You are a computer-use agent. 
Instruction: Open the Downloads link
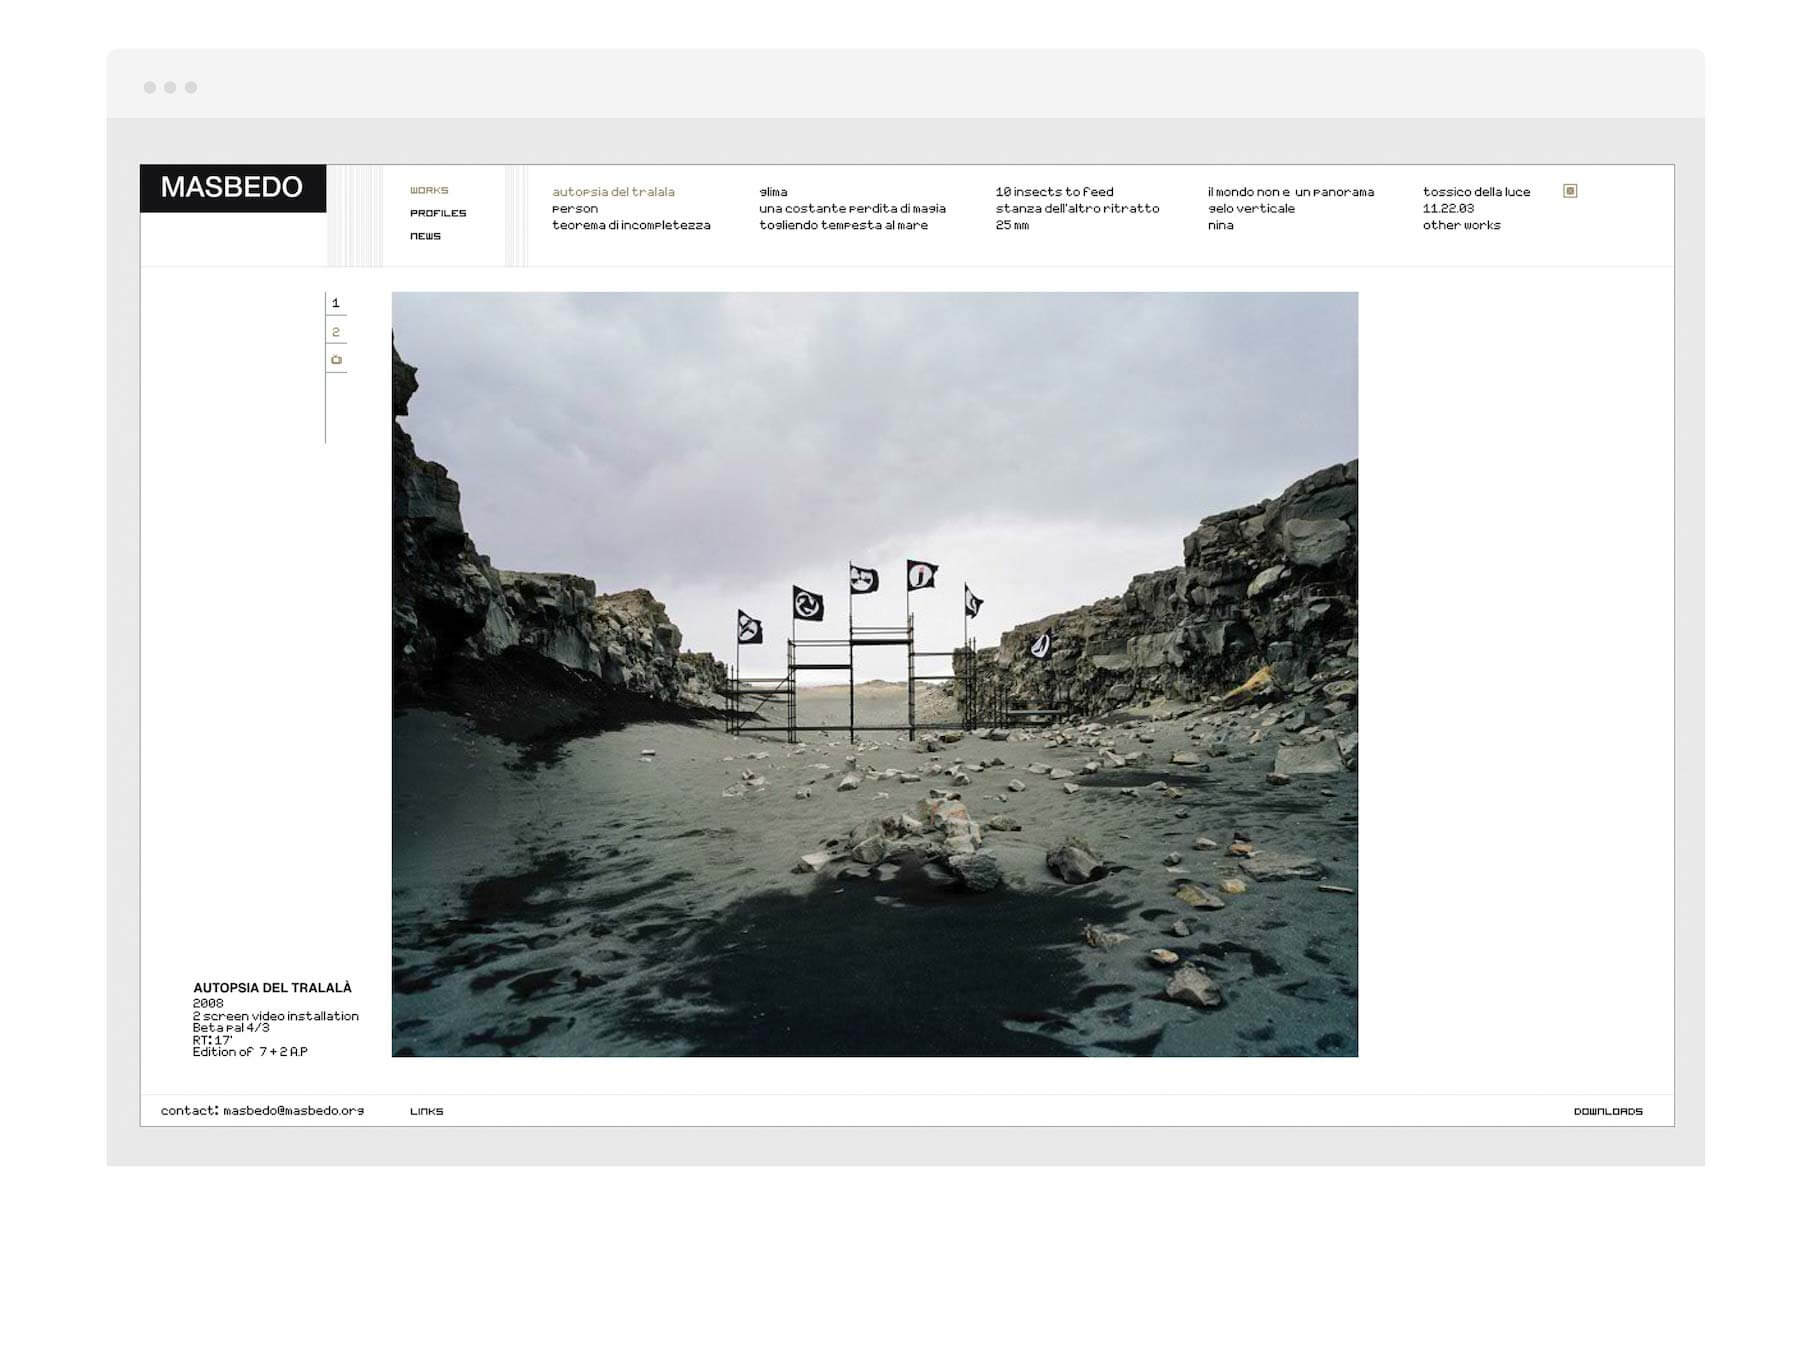[1608, 1111]
